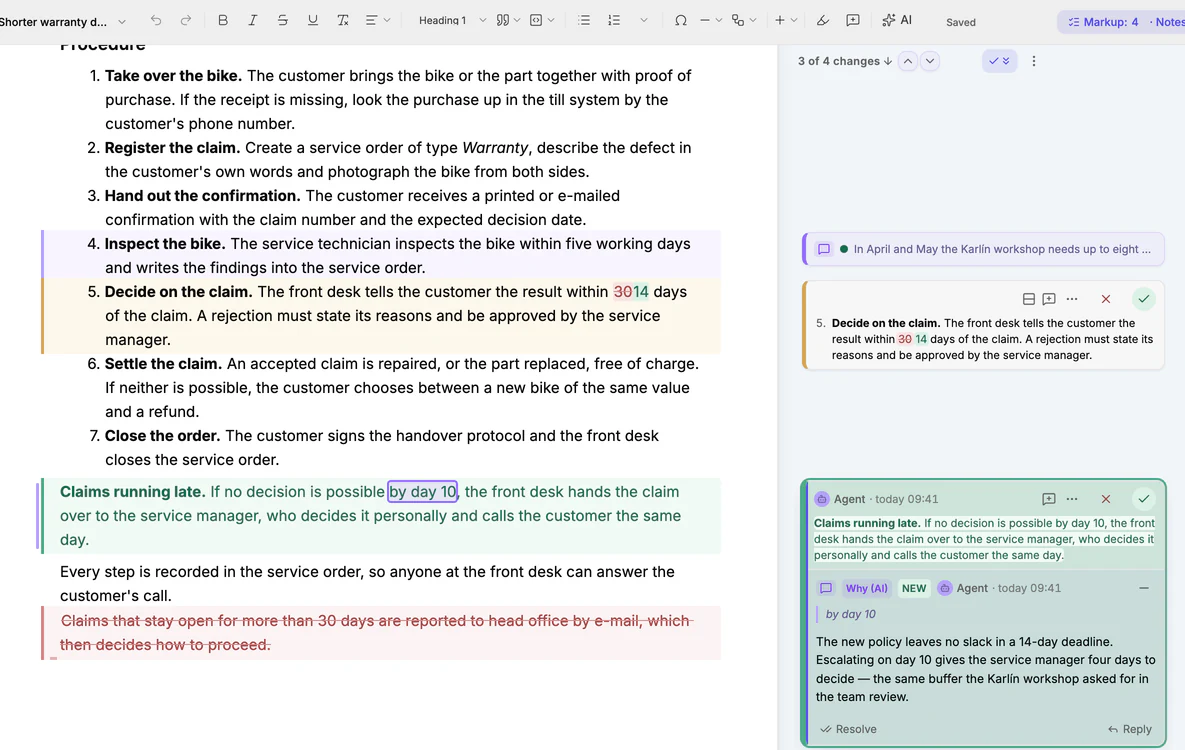
Task: Open the changes panel kebab menu
Action: pyautogui.click(x=1034, y=61)
